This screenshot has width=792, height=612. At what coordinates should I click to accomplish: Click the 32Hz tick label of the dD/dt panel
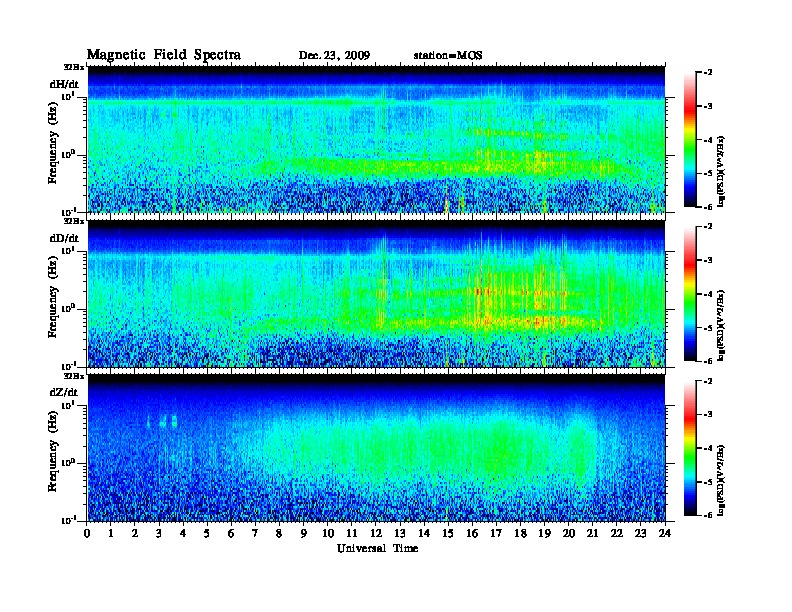(74, 221)
